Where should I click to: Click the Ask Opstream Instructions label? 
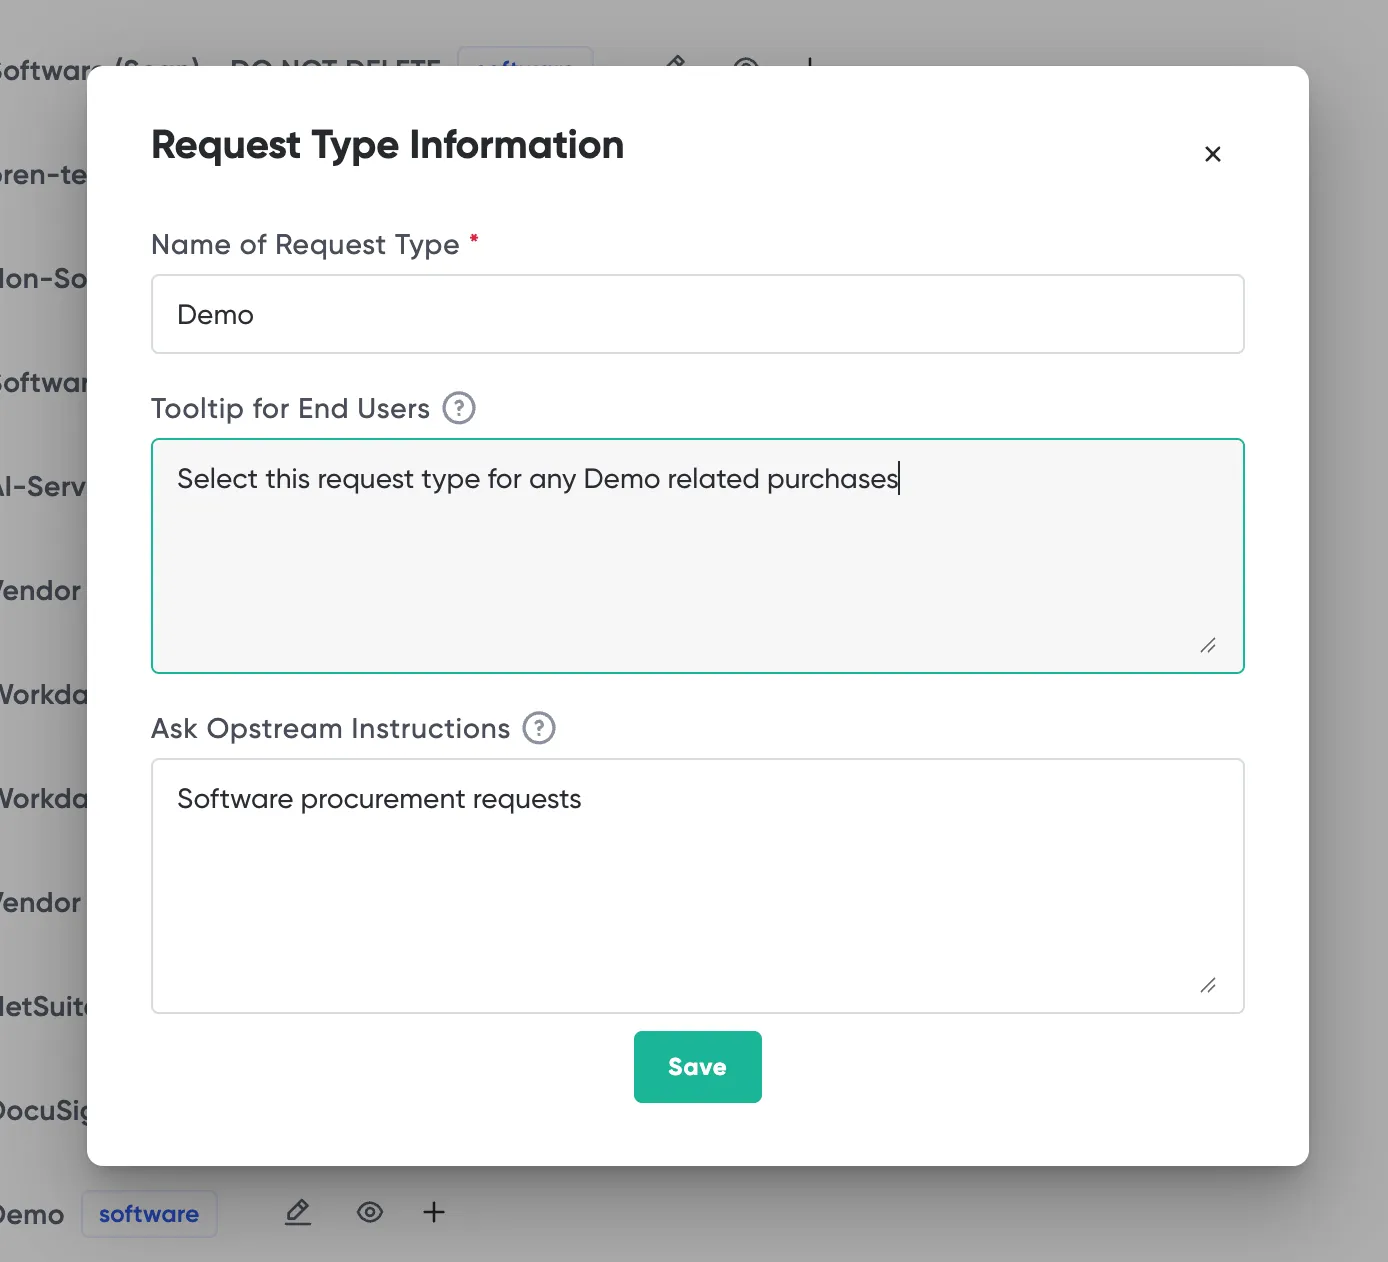331,729
